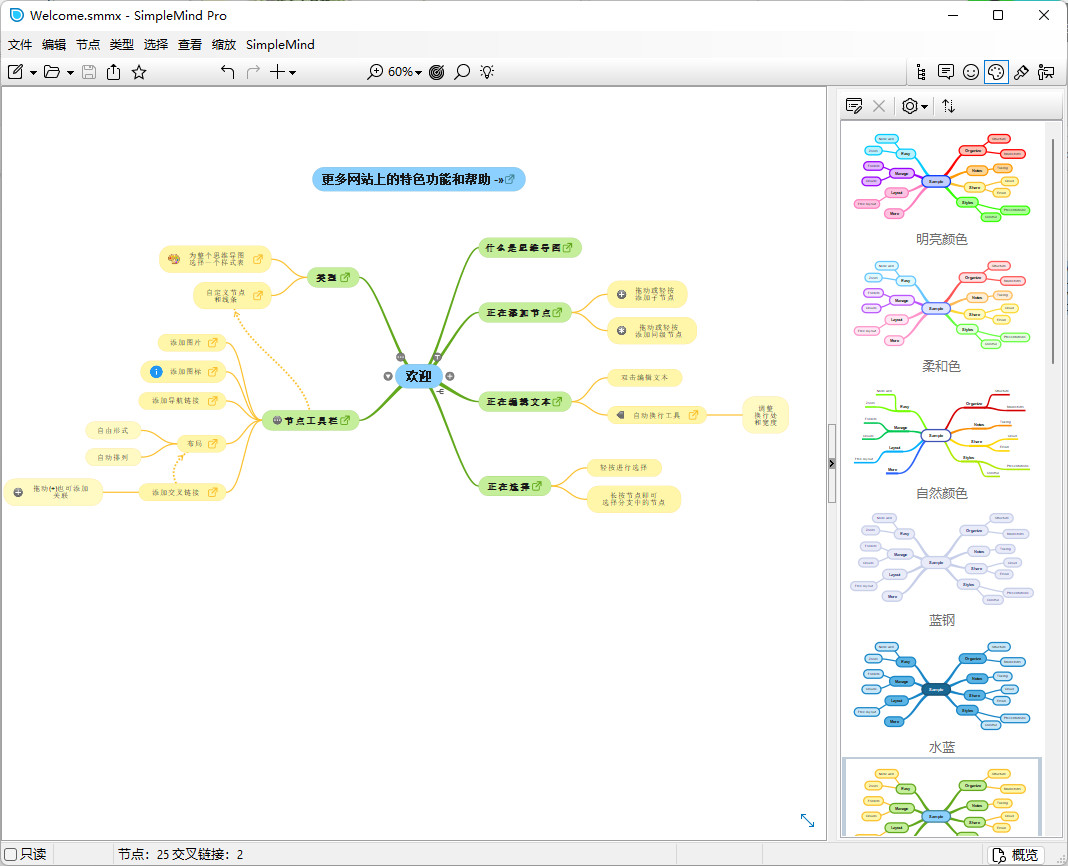Select the 自由形式 node
Image resolution: width=1068 pixels, height=866 pixels.
tap(112, 431)
